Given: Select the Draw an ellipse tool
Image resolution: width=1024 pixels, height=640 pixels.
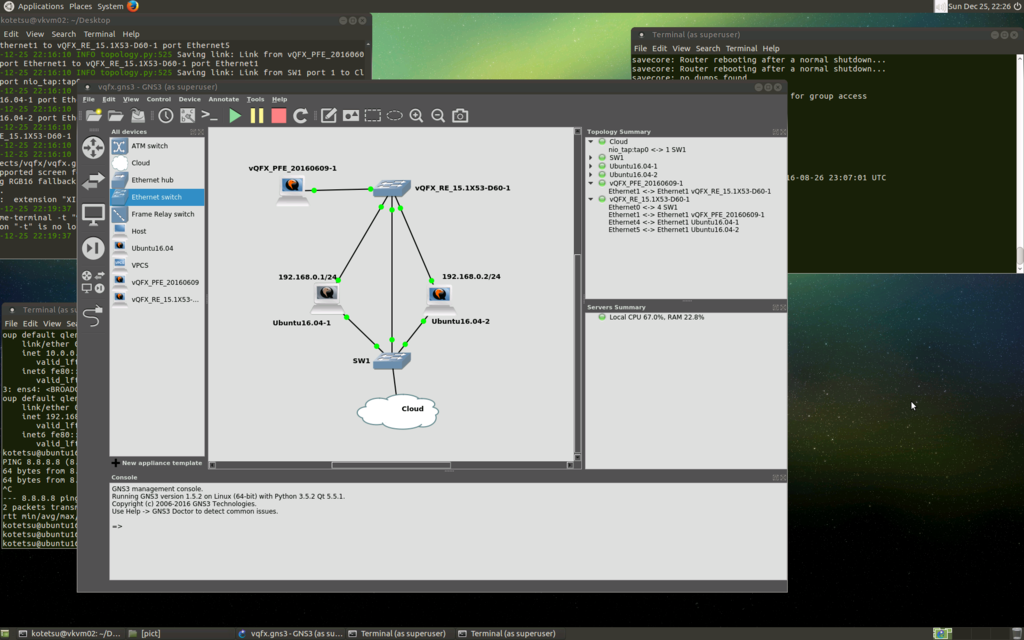Looking at the screenshot, I should click(394, 116).
